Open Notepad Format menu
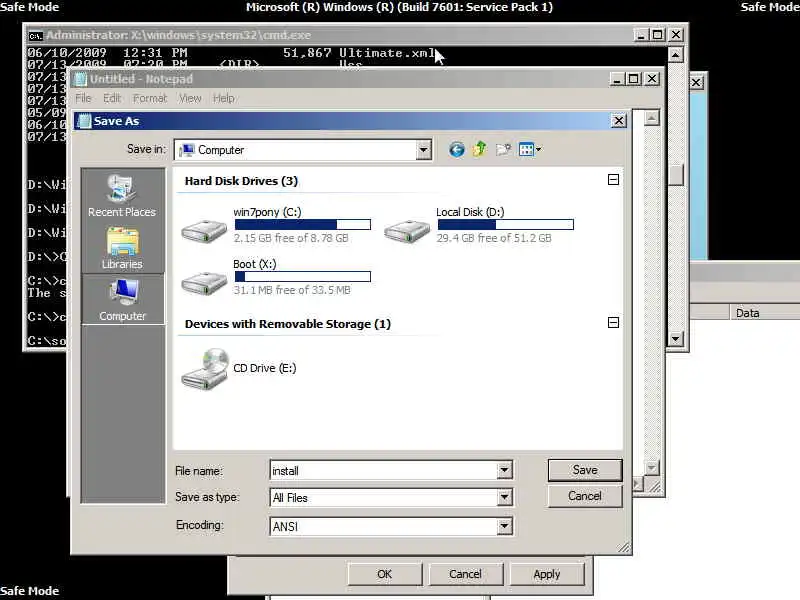The width and height of the screenshot is (800, 600). (x=149, y=98)
